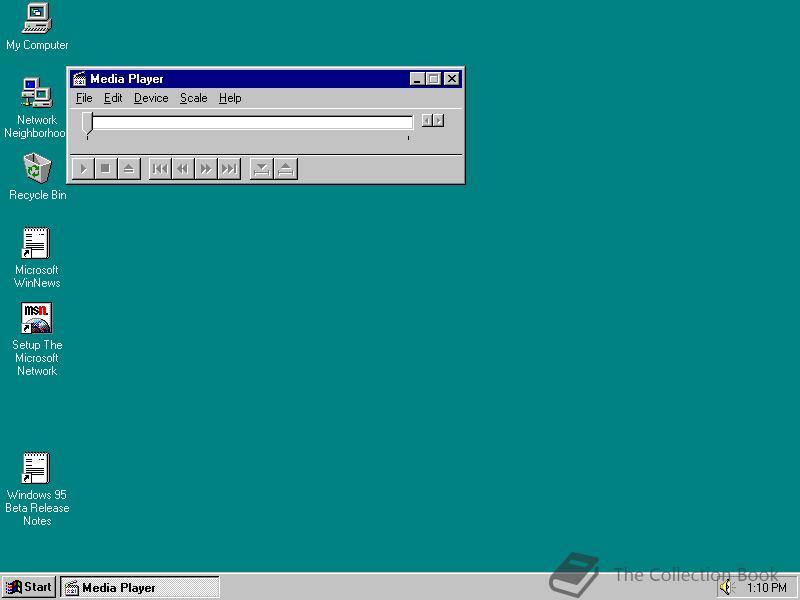800x600 pixels.
Task: Open the File menu
Action: pos(84,98)
